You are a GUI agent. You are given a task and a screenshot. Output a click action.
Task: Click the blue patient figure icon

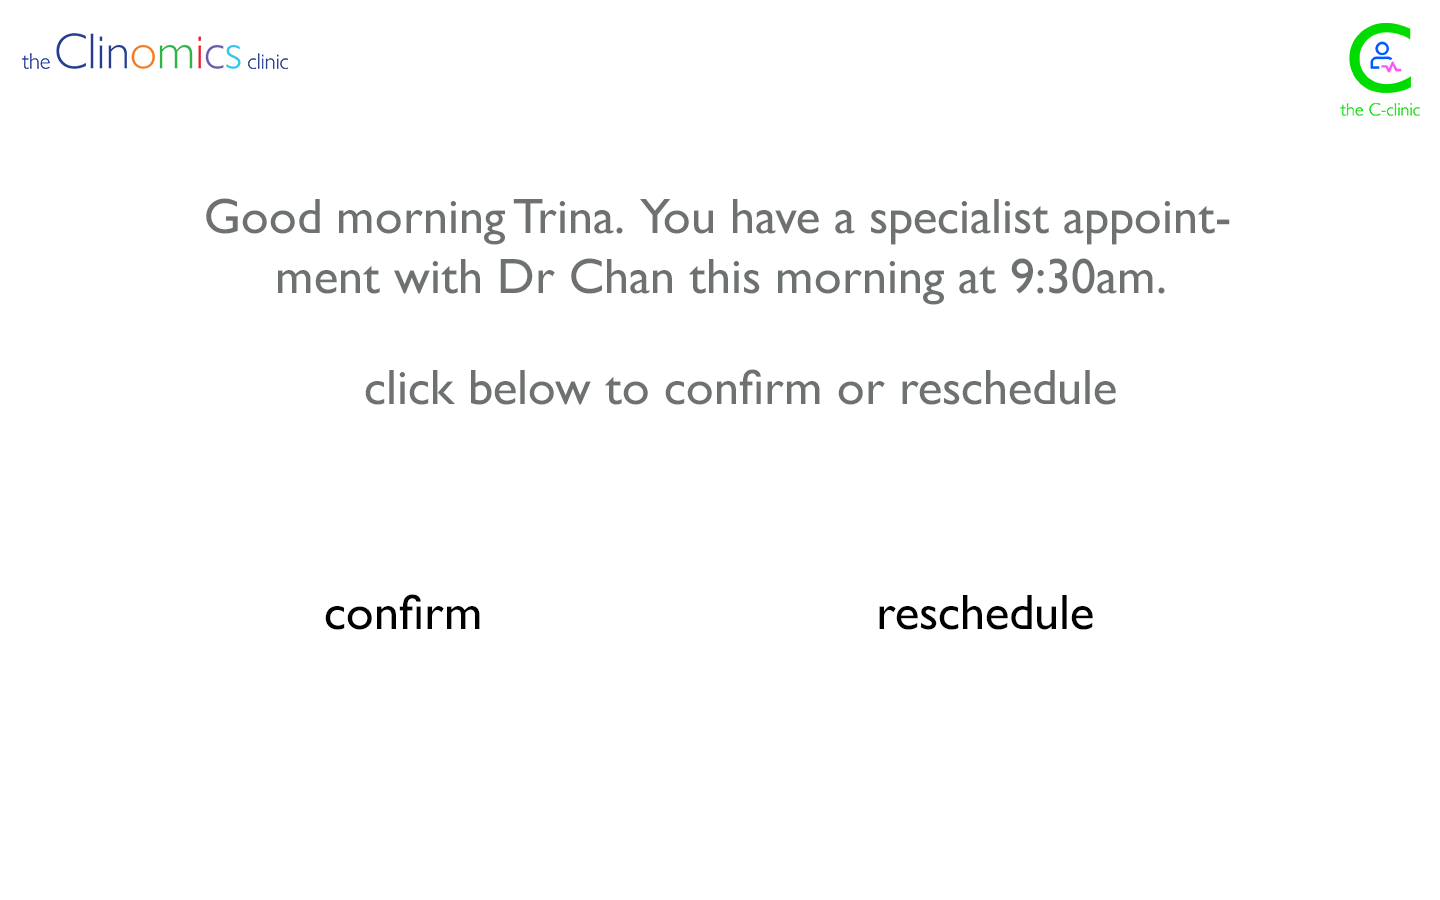tap(1380, 54)
